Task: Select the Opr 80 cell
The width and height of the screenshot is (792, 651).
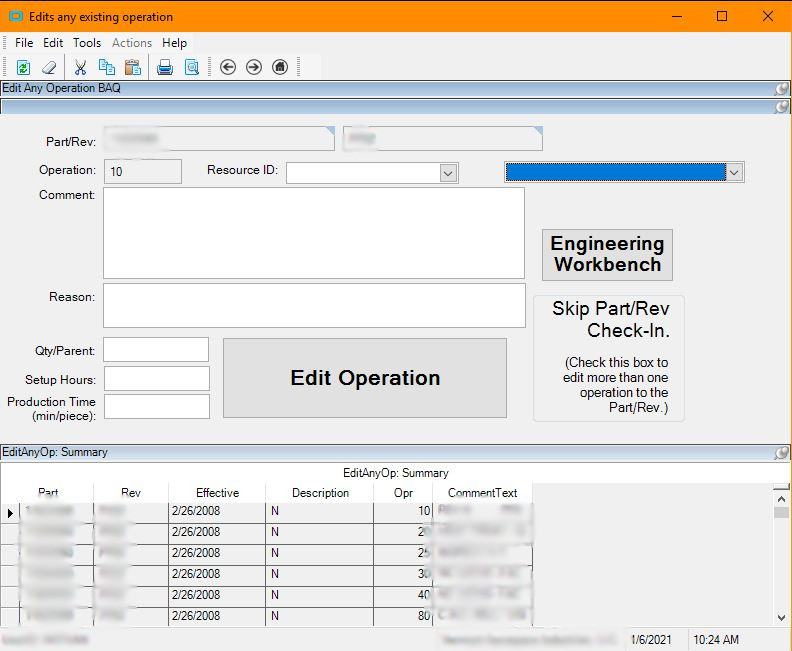Action: click(403, 616)
